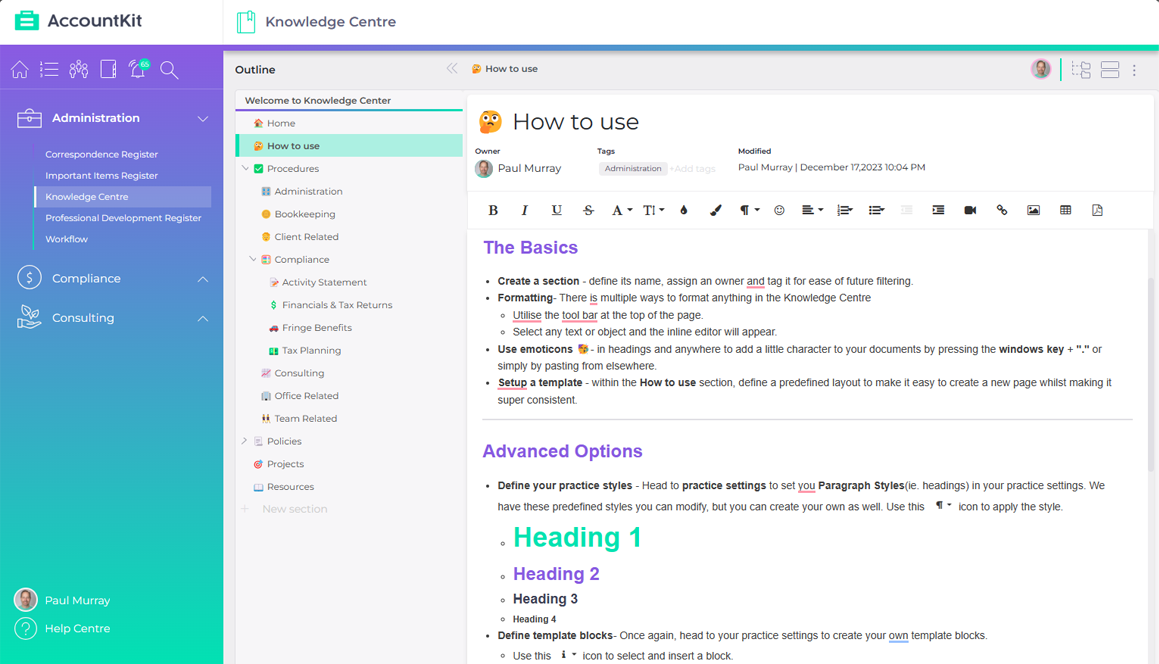Open the notebook icon in sidebar
Viewport: 1159px width, 664px height.
(x=108, y=70)
